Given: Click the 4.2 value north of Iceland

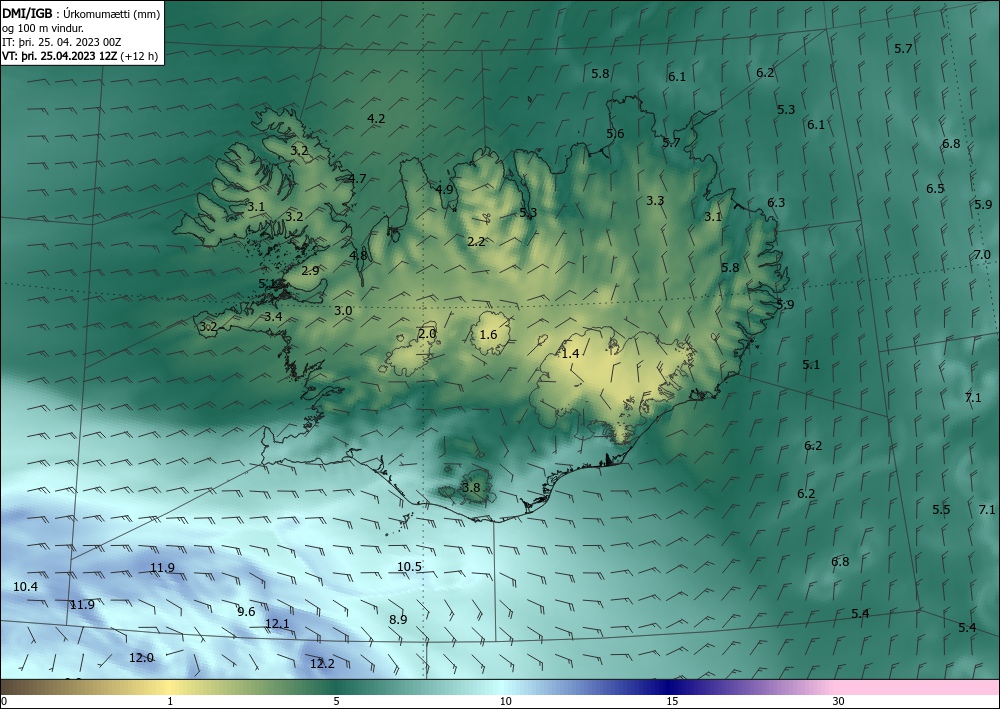Looking at the screenshot, I should (x=376, y=119).
